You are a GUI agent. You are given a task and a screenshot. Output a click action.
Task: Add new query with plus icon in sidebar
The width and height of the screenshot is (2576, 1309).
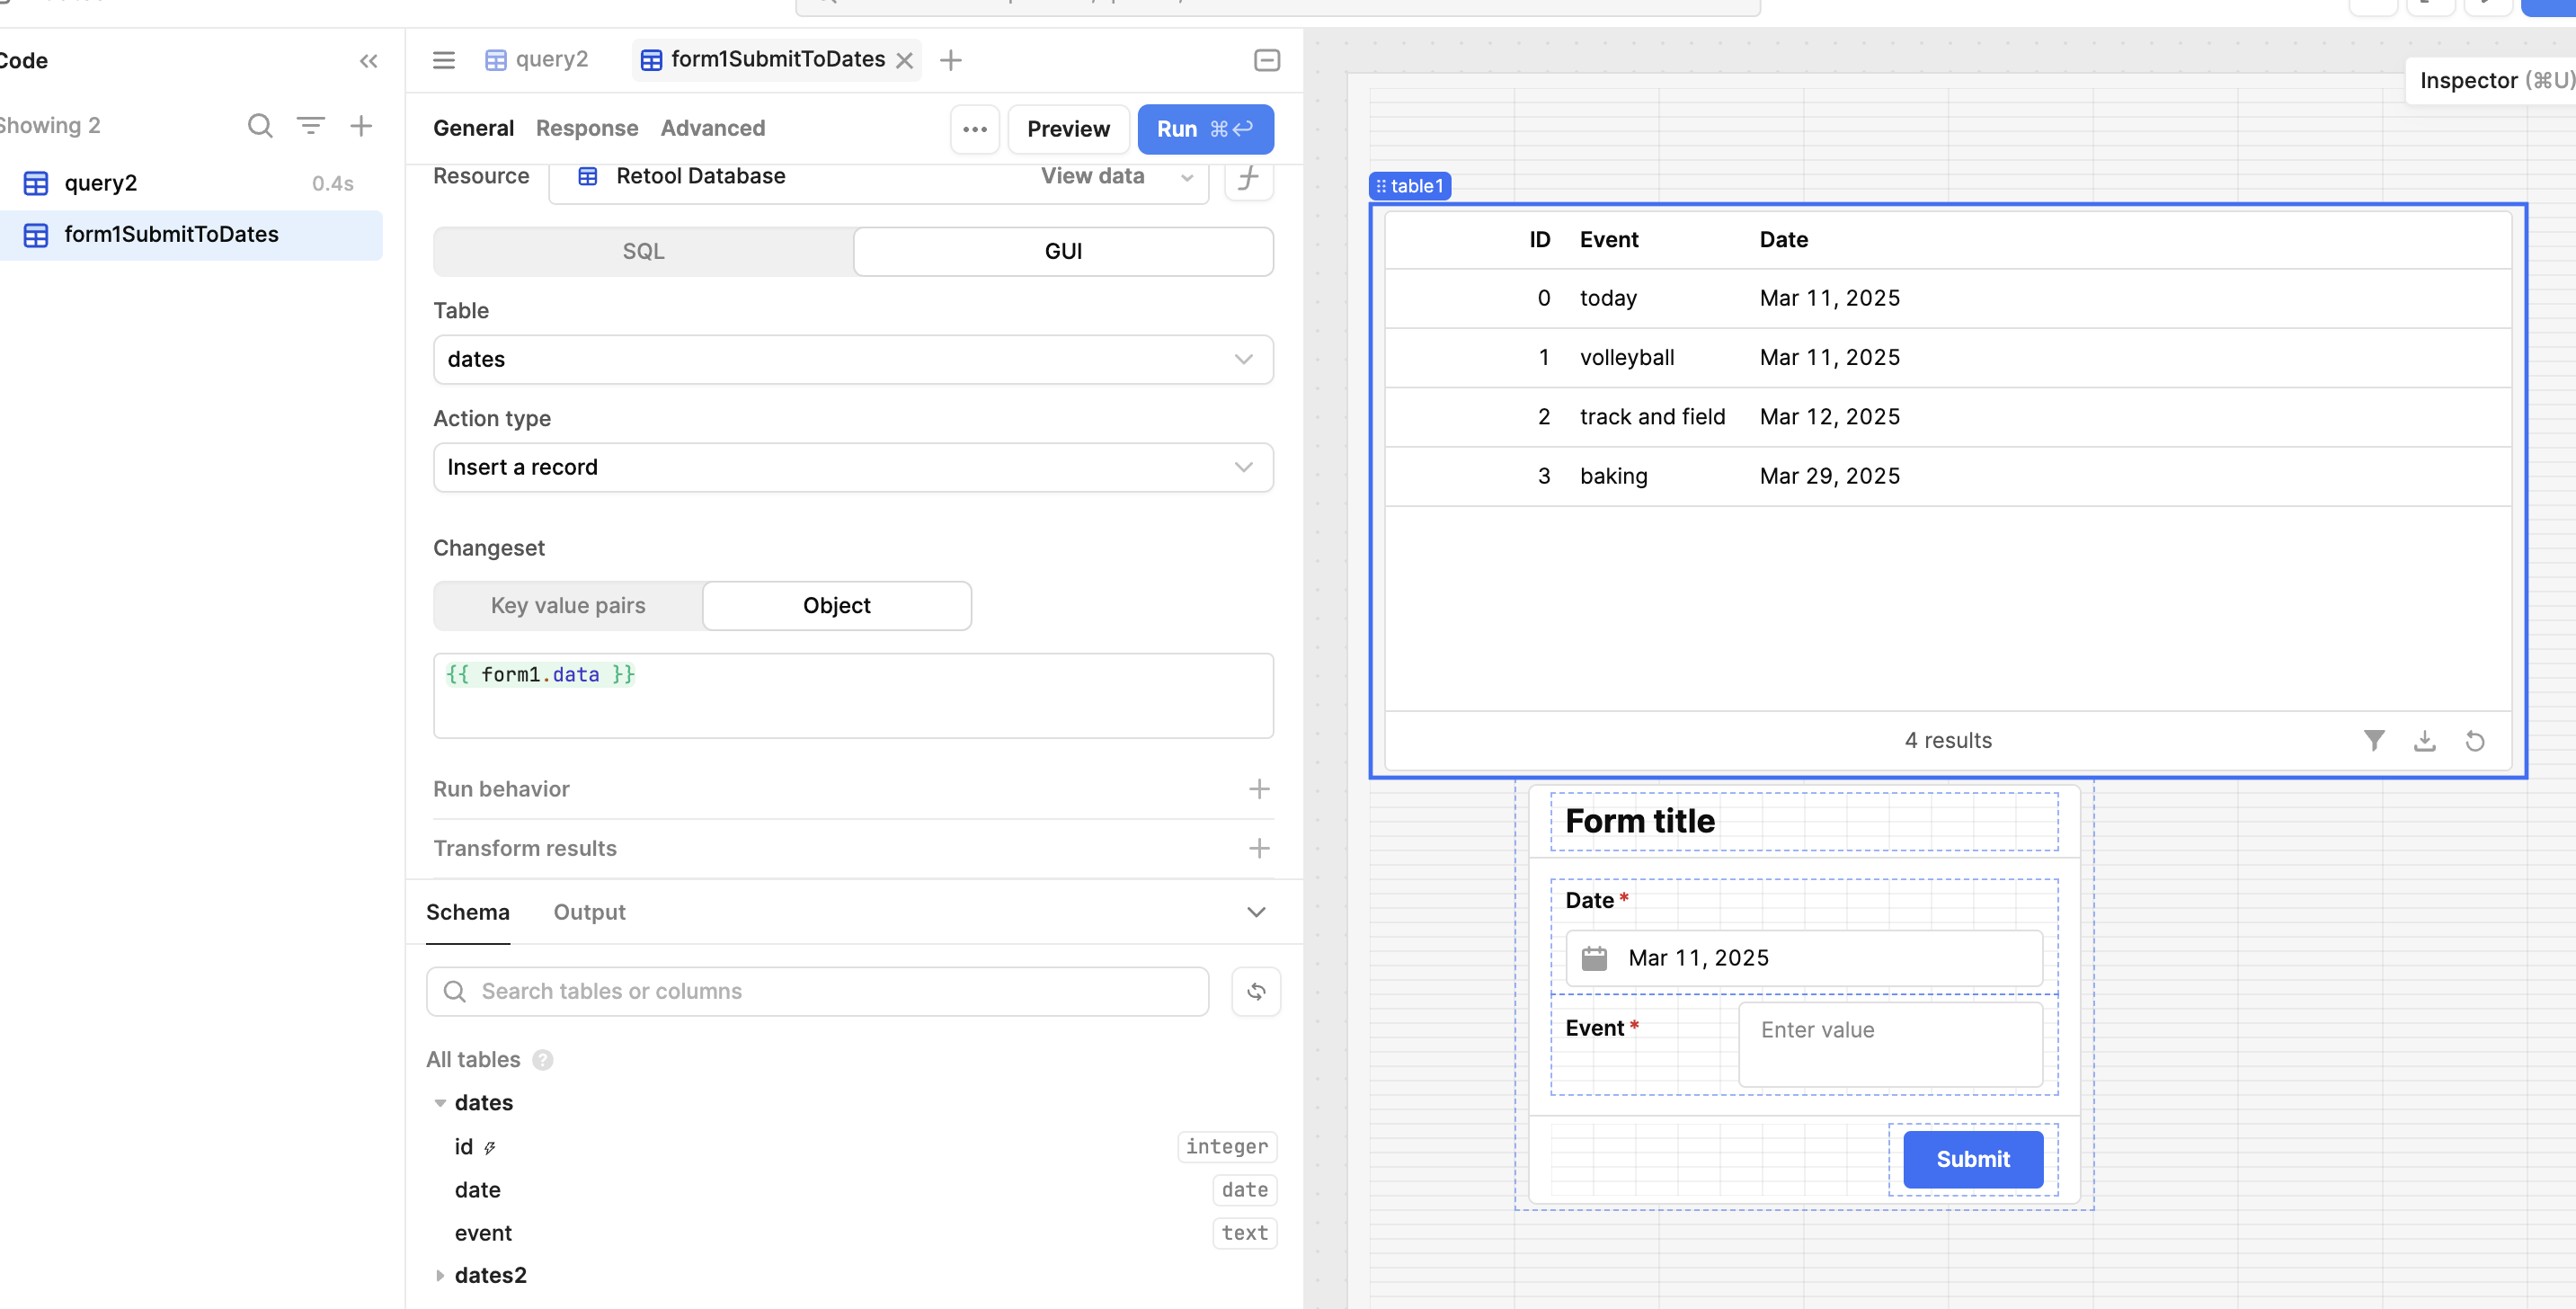pos(361,125)
